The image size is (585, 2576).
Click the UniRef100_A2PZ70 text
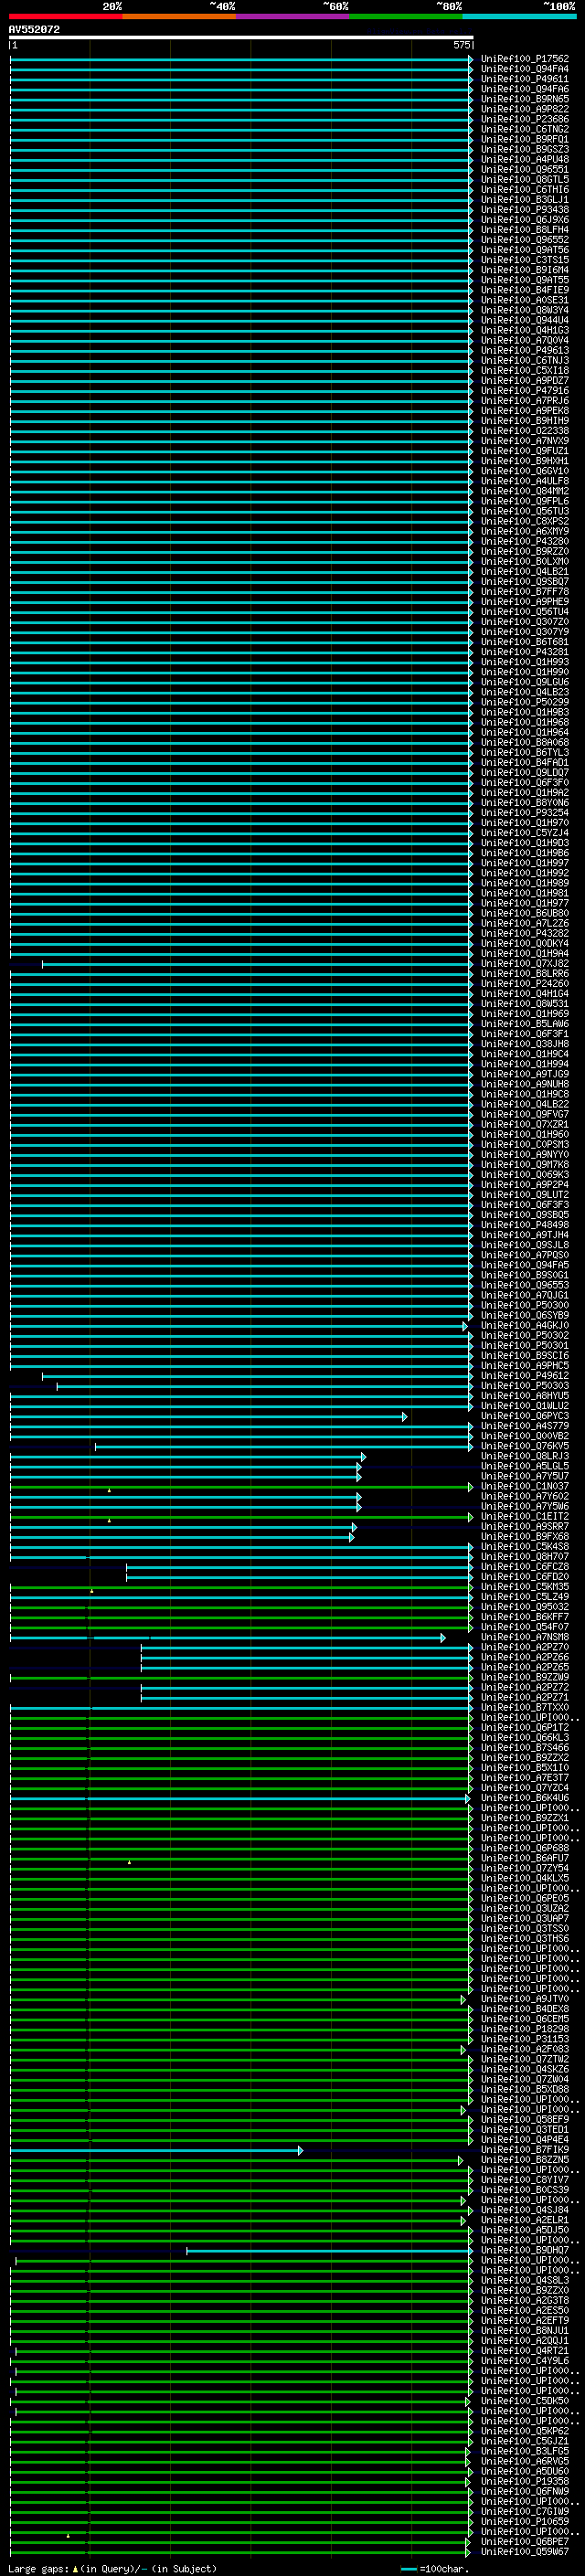tap(525, 1647)
